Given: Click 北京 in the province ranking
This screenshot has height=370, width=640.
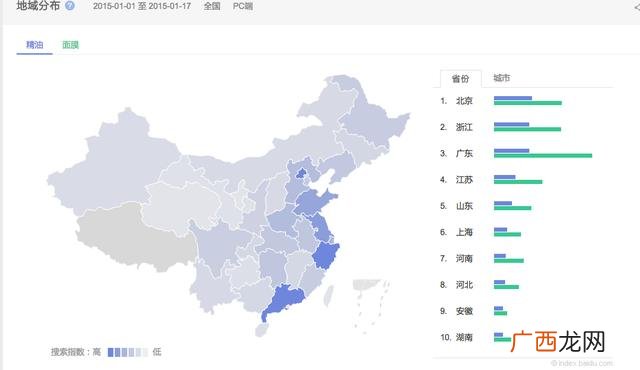Looking at the screenshot, I should tap(464, 101).
